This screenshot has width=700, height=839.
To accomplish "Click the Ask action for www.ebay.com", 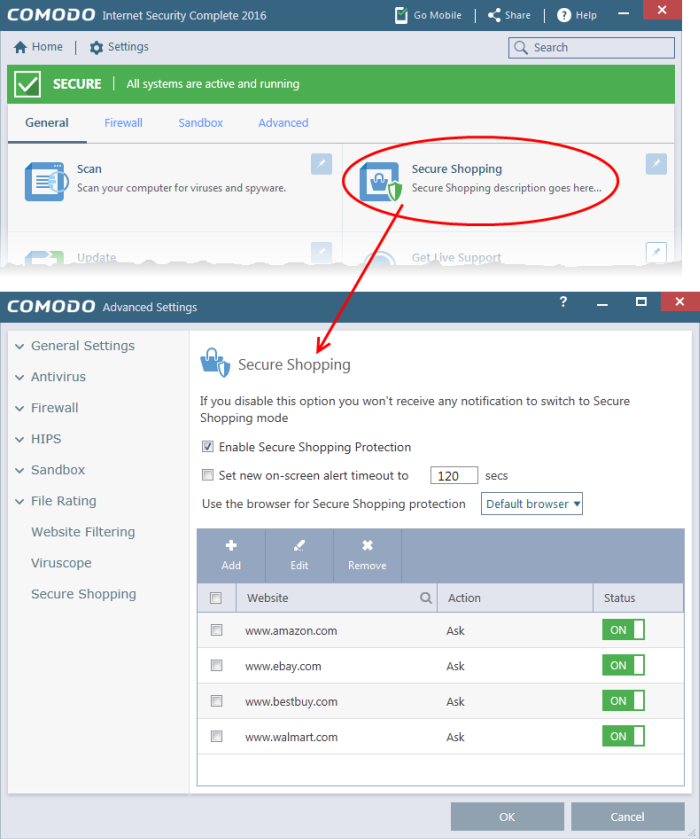I will point(455,666).
